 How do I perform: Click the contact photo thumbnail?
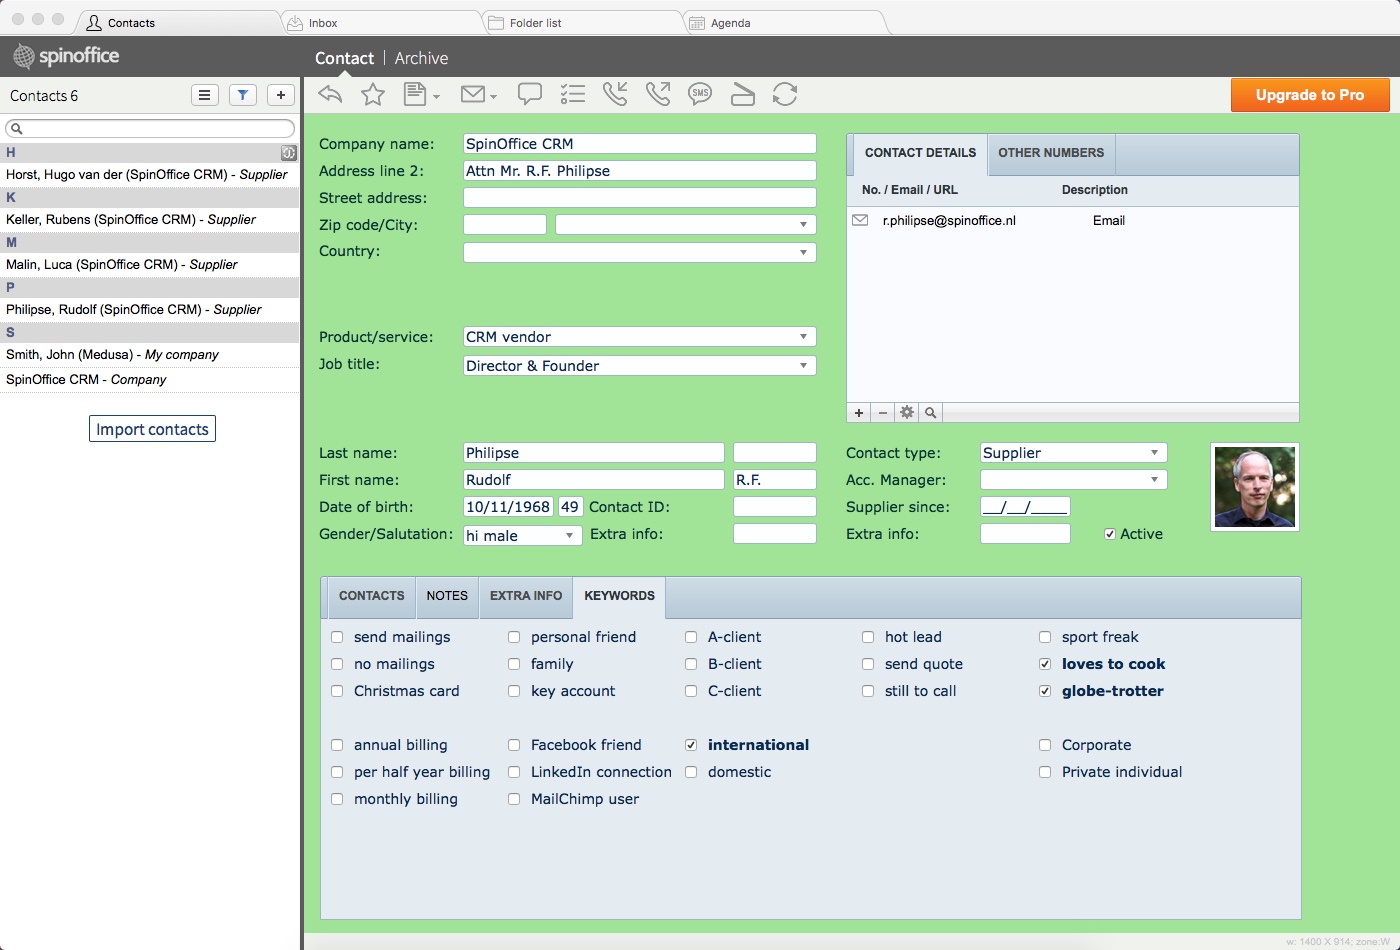point(1255,487)
